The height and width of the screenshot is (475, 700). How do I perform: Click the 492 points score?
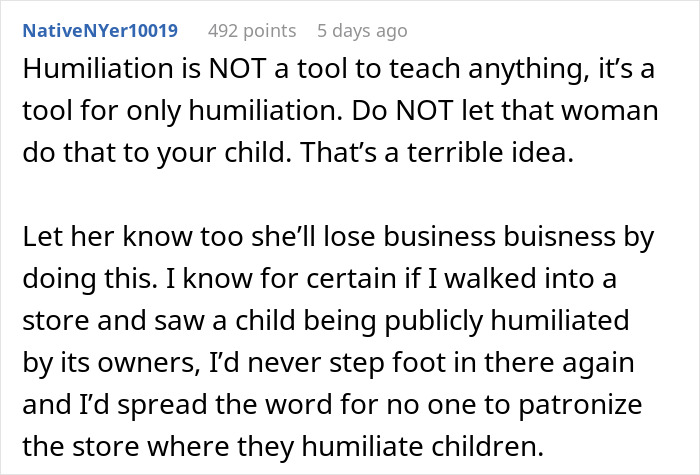[250, 31]
